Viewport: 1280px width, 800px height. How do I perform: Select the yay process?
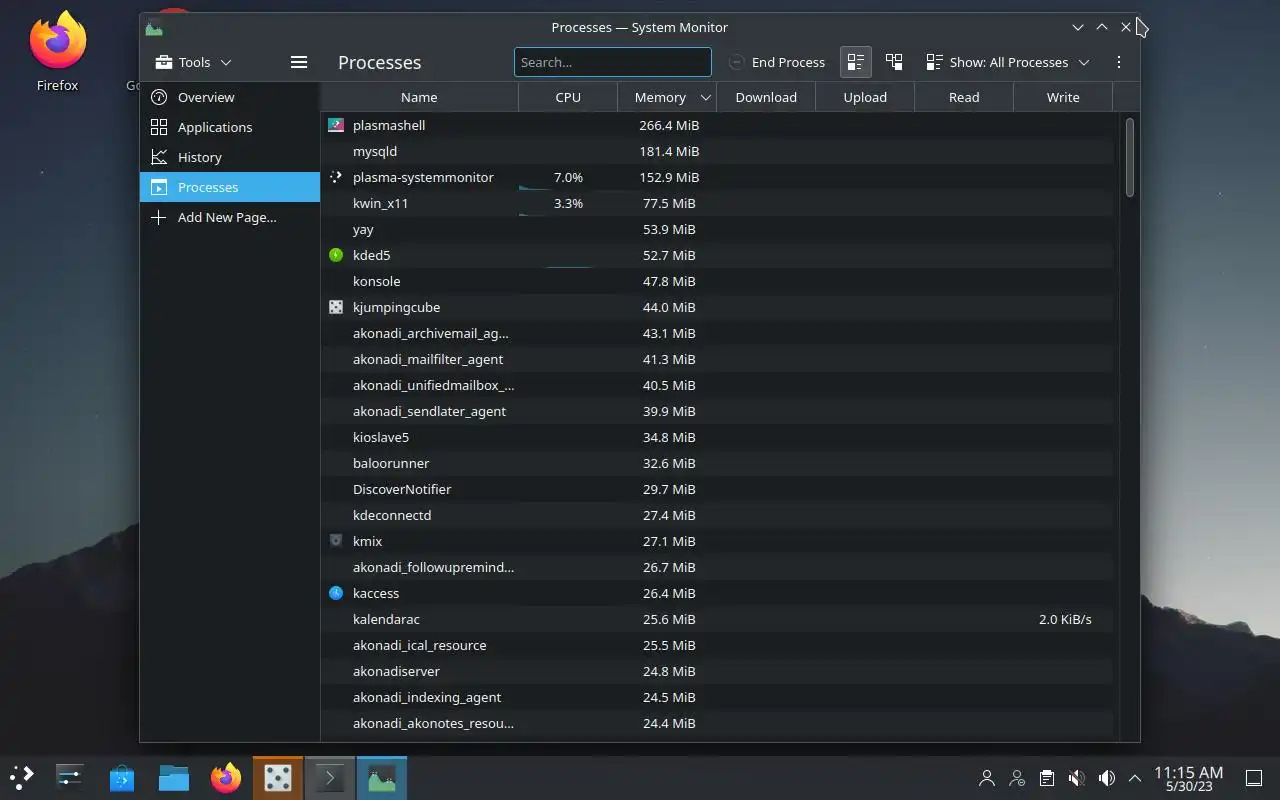tap(717, 229)
